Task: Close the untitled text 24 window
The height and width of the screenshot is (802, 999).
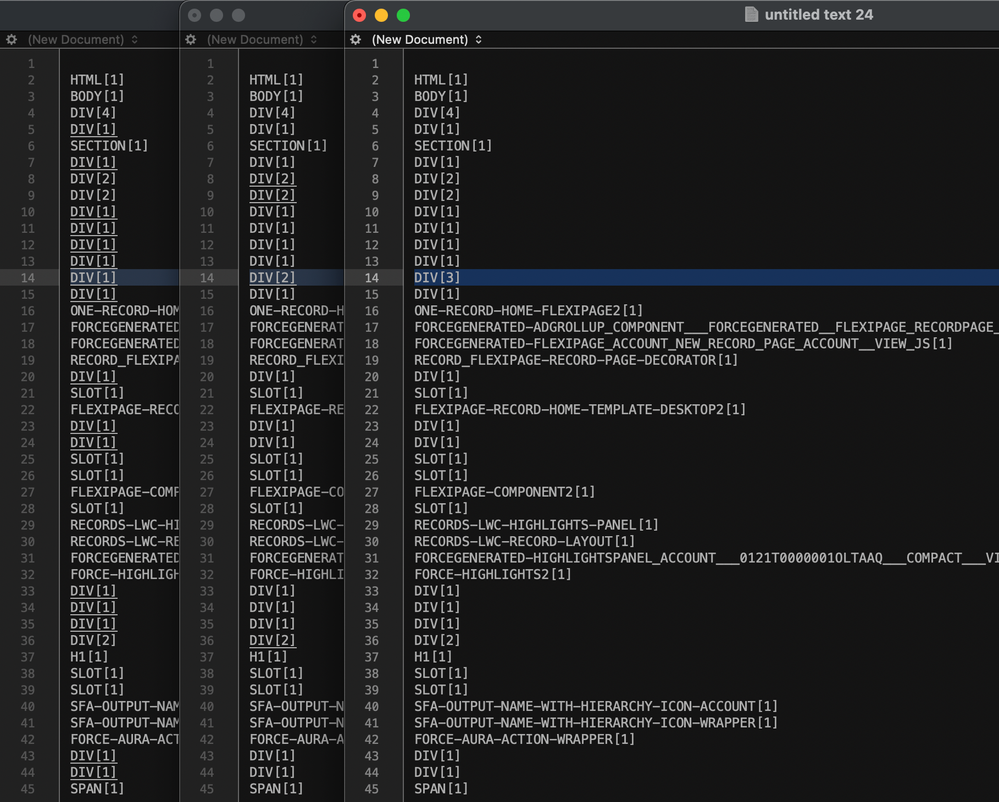Action: (x=360, y=15)
